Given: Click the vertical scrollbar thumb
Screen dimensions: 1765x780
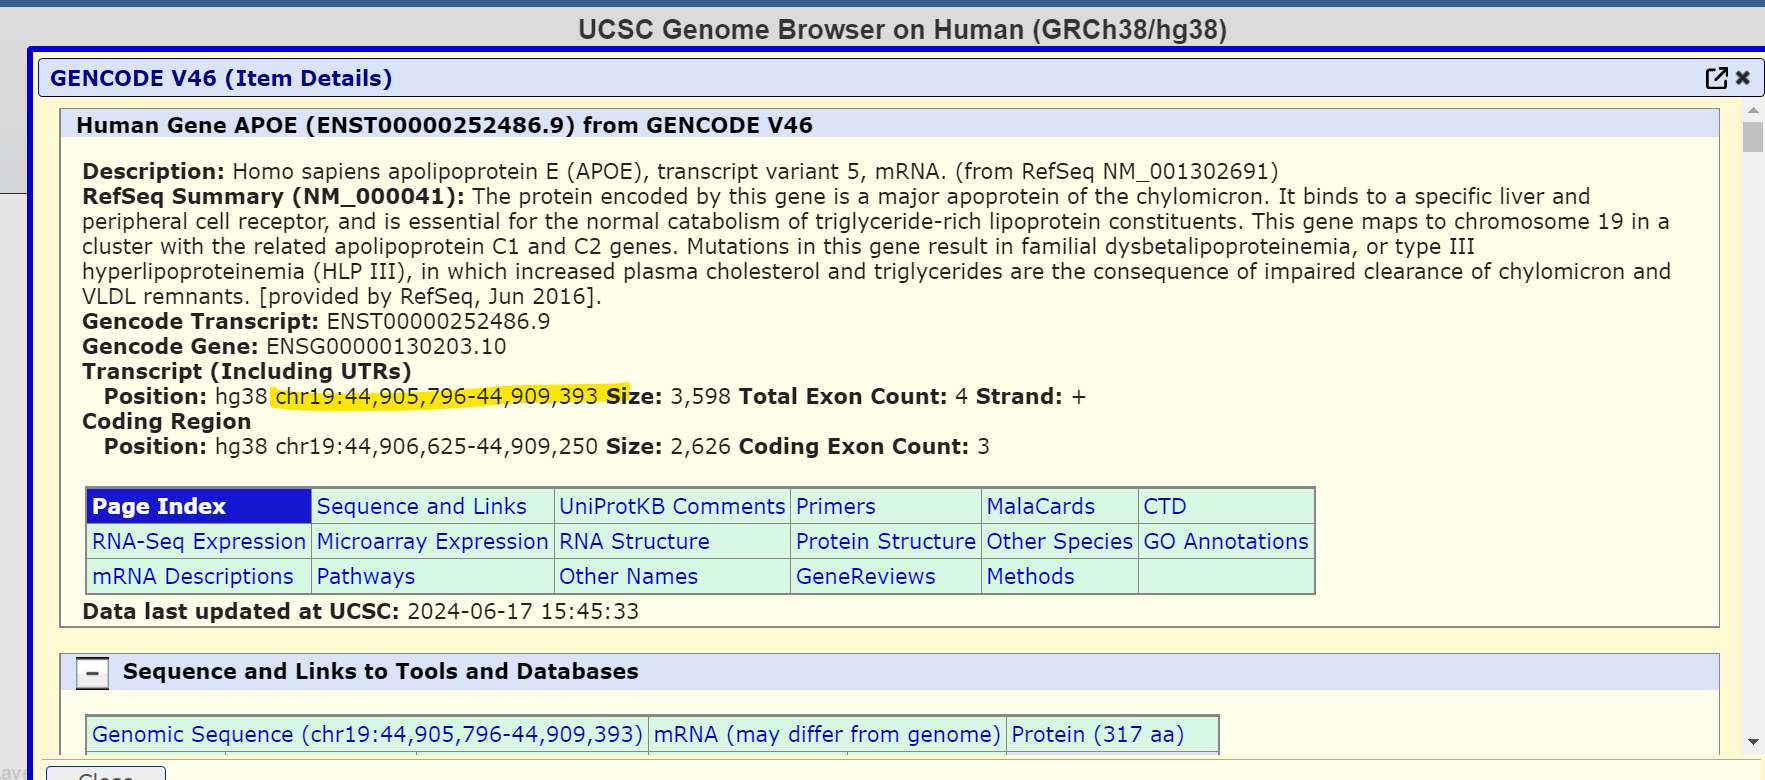Looking at the screenshot, I should pos(1753,137).
